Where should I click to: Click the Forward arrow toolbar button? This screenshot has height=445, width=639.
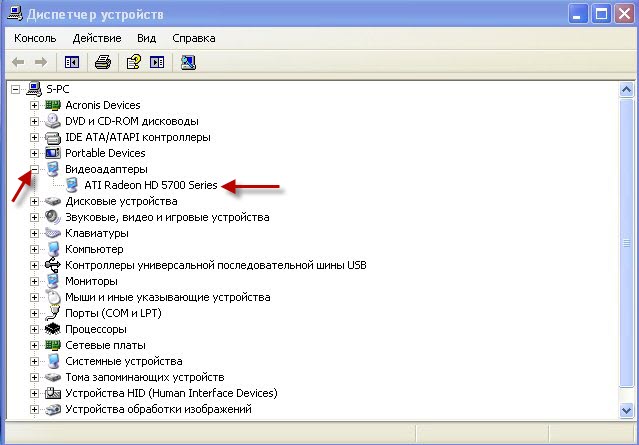pyautogui.click(x=41, y=62)
